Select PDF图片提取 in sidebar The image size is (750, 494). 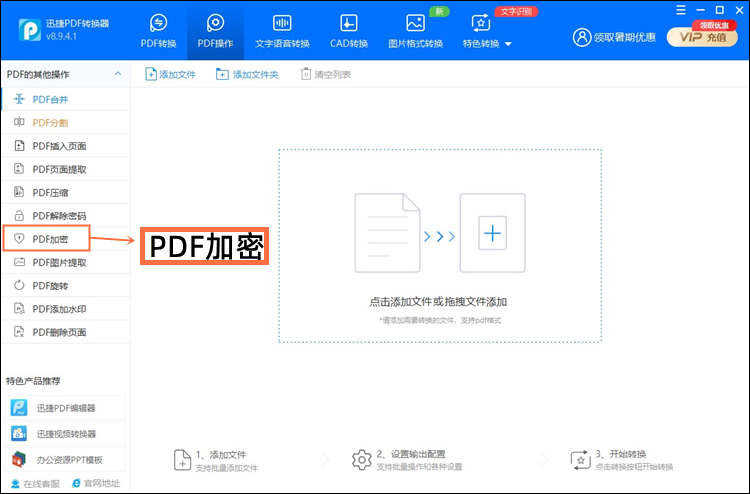[x=66, y=262]
